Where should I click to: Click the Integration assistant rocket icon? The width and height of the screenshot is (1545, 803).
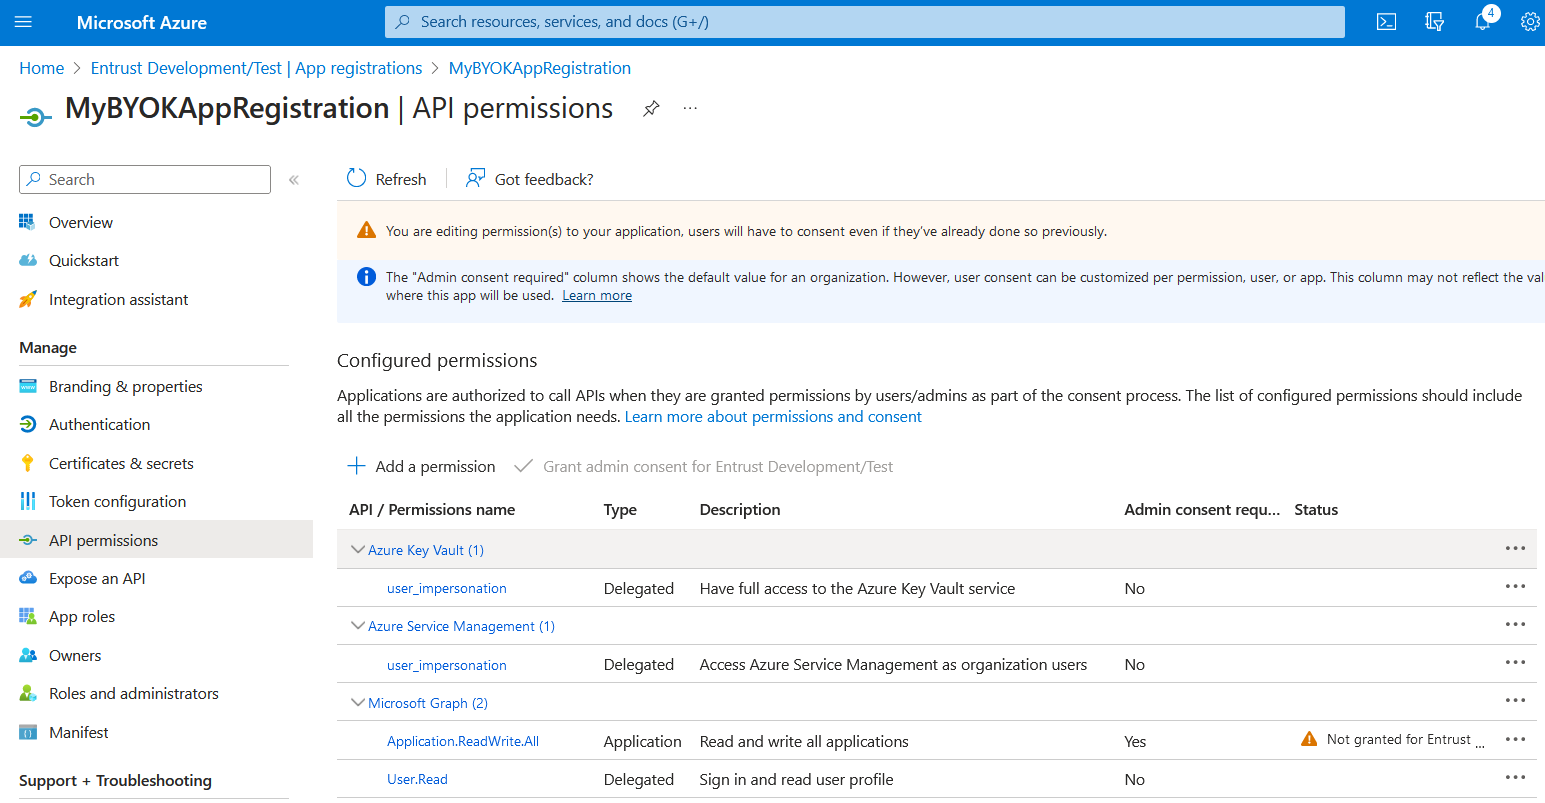28,299
